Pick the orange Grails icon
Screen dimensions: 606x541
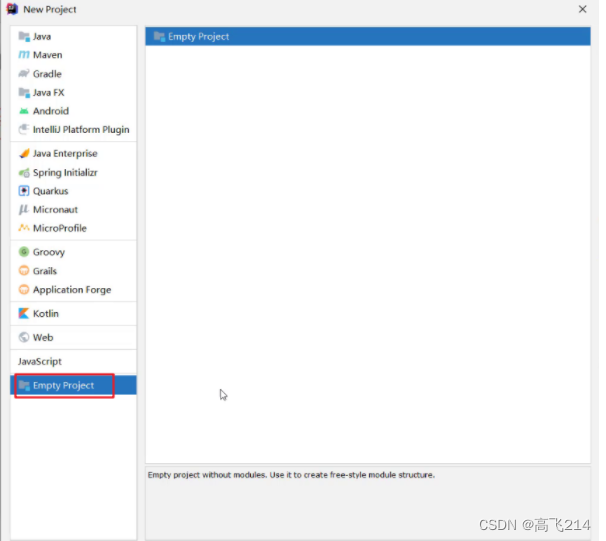tap(24, 270)
